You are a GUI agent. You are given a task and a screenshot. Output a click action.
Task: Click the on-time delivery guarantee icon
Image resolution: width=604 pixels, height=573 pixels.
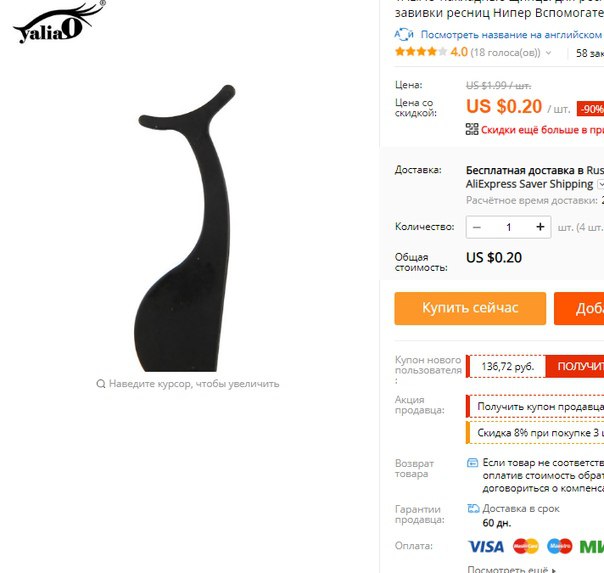(x=473, y=509)
